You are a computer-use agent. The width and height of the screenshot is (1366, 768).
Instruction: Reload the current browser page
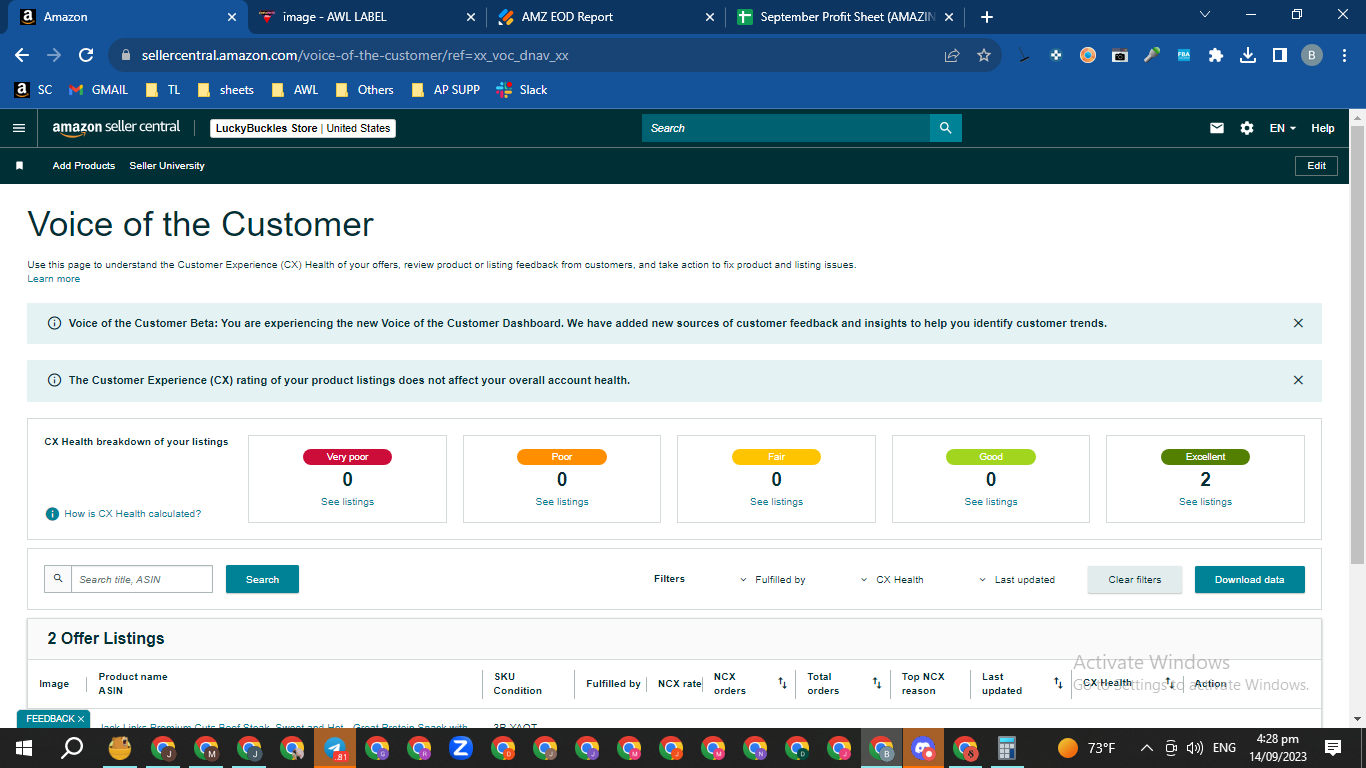[x=86, y=56]
